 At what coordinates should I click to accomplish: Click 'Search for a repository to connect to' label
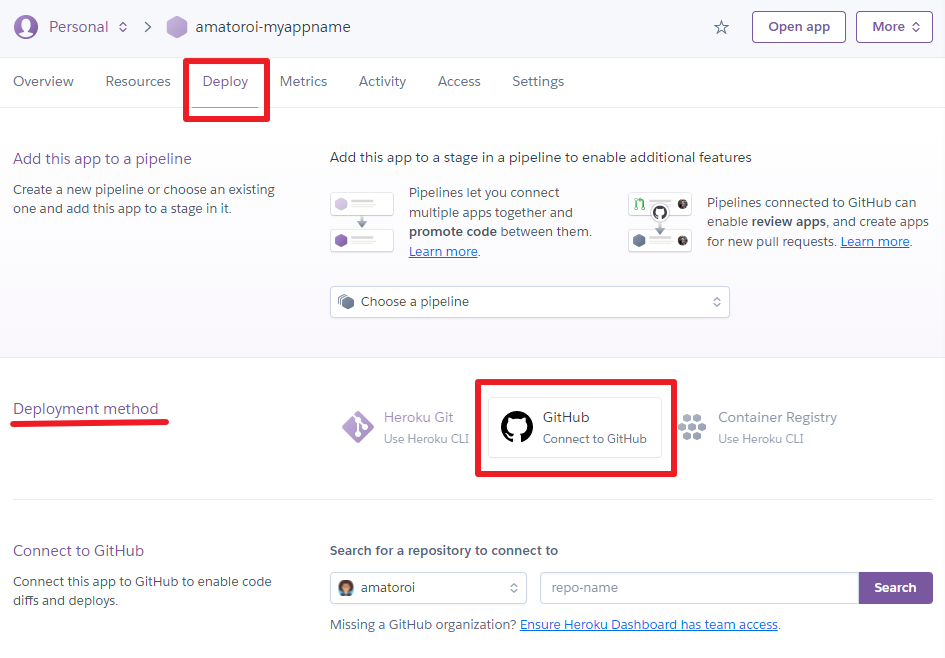(444, 551)
